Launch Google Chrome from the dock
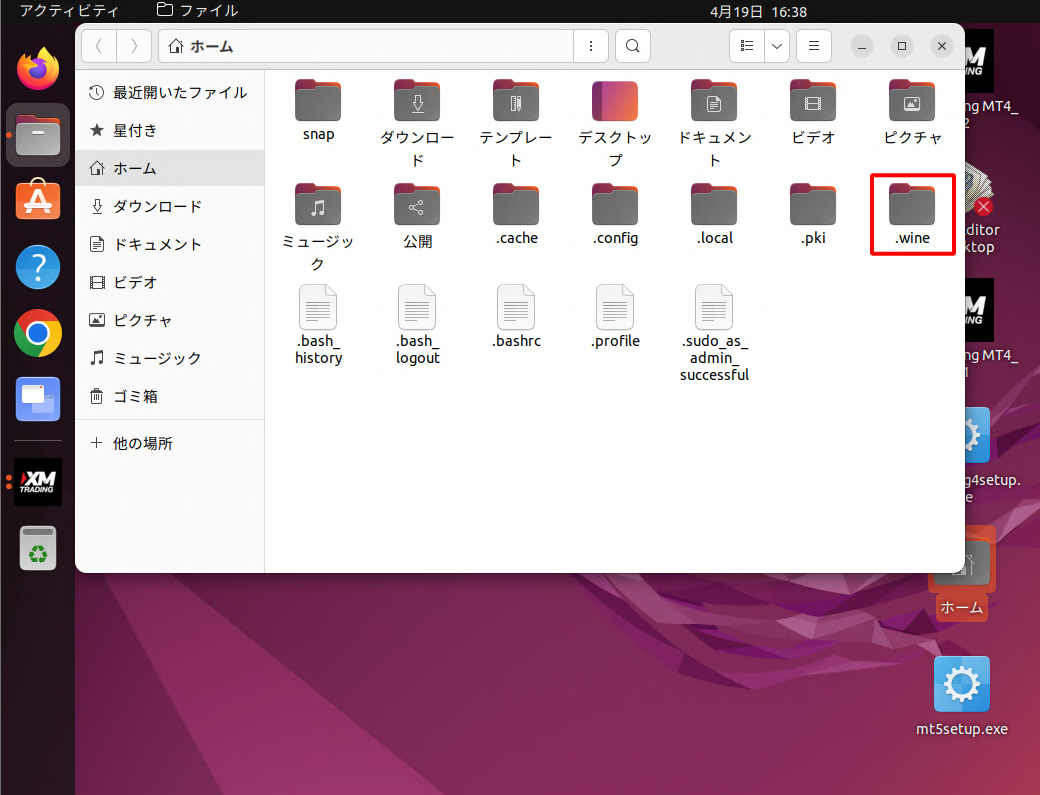Image resolution: width=1040 pixels, height=795 pixels. (x=38, y=333)
